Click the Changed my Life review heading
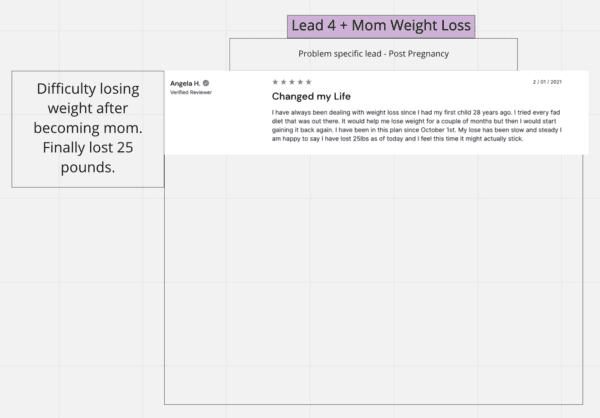Screen dimensions: 600x418 point(311,96)
